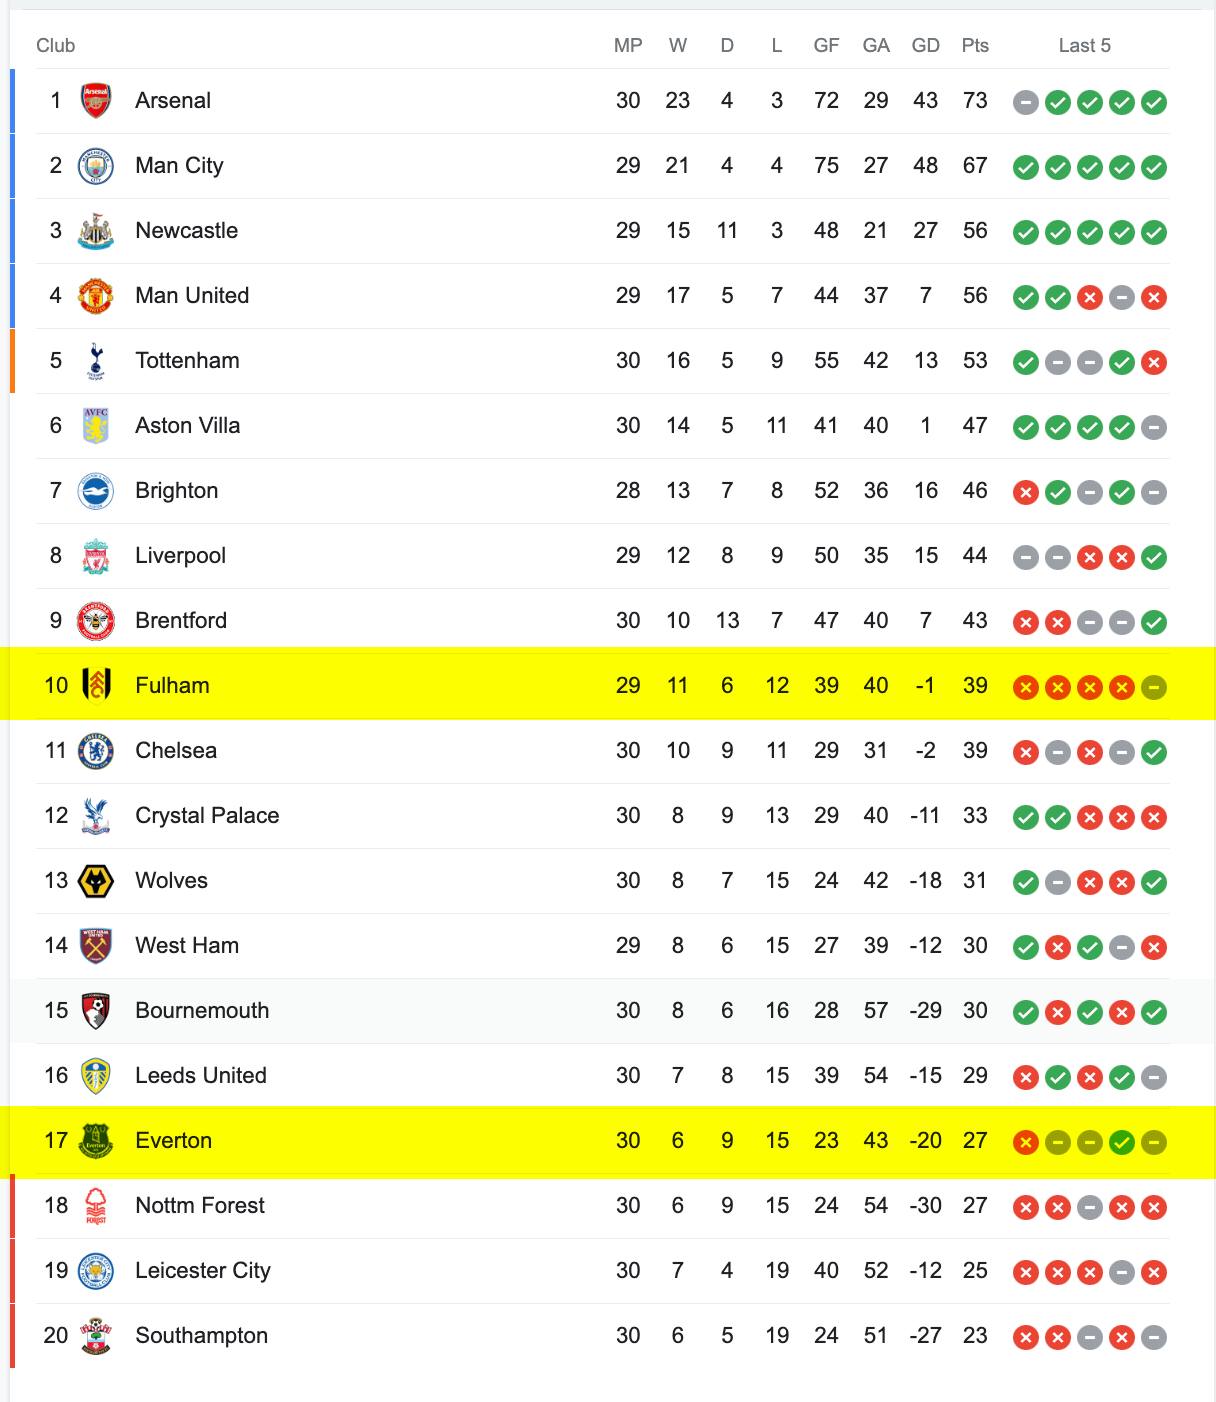Click Arsenal's most recent win indicator
1216x1402 pixels.
(x=1154, y=102)
